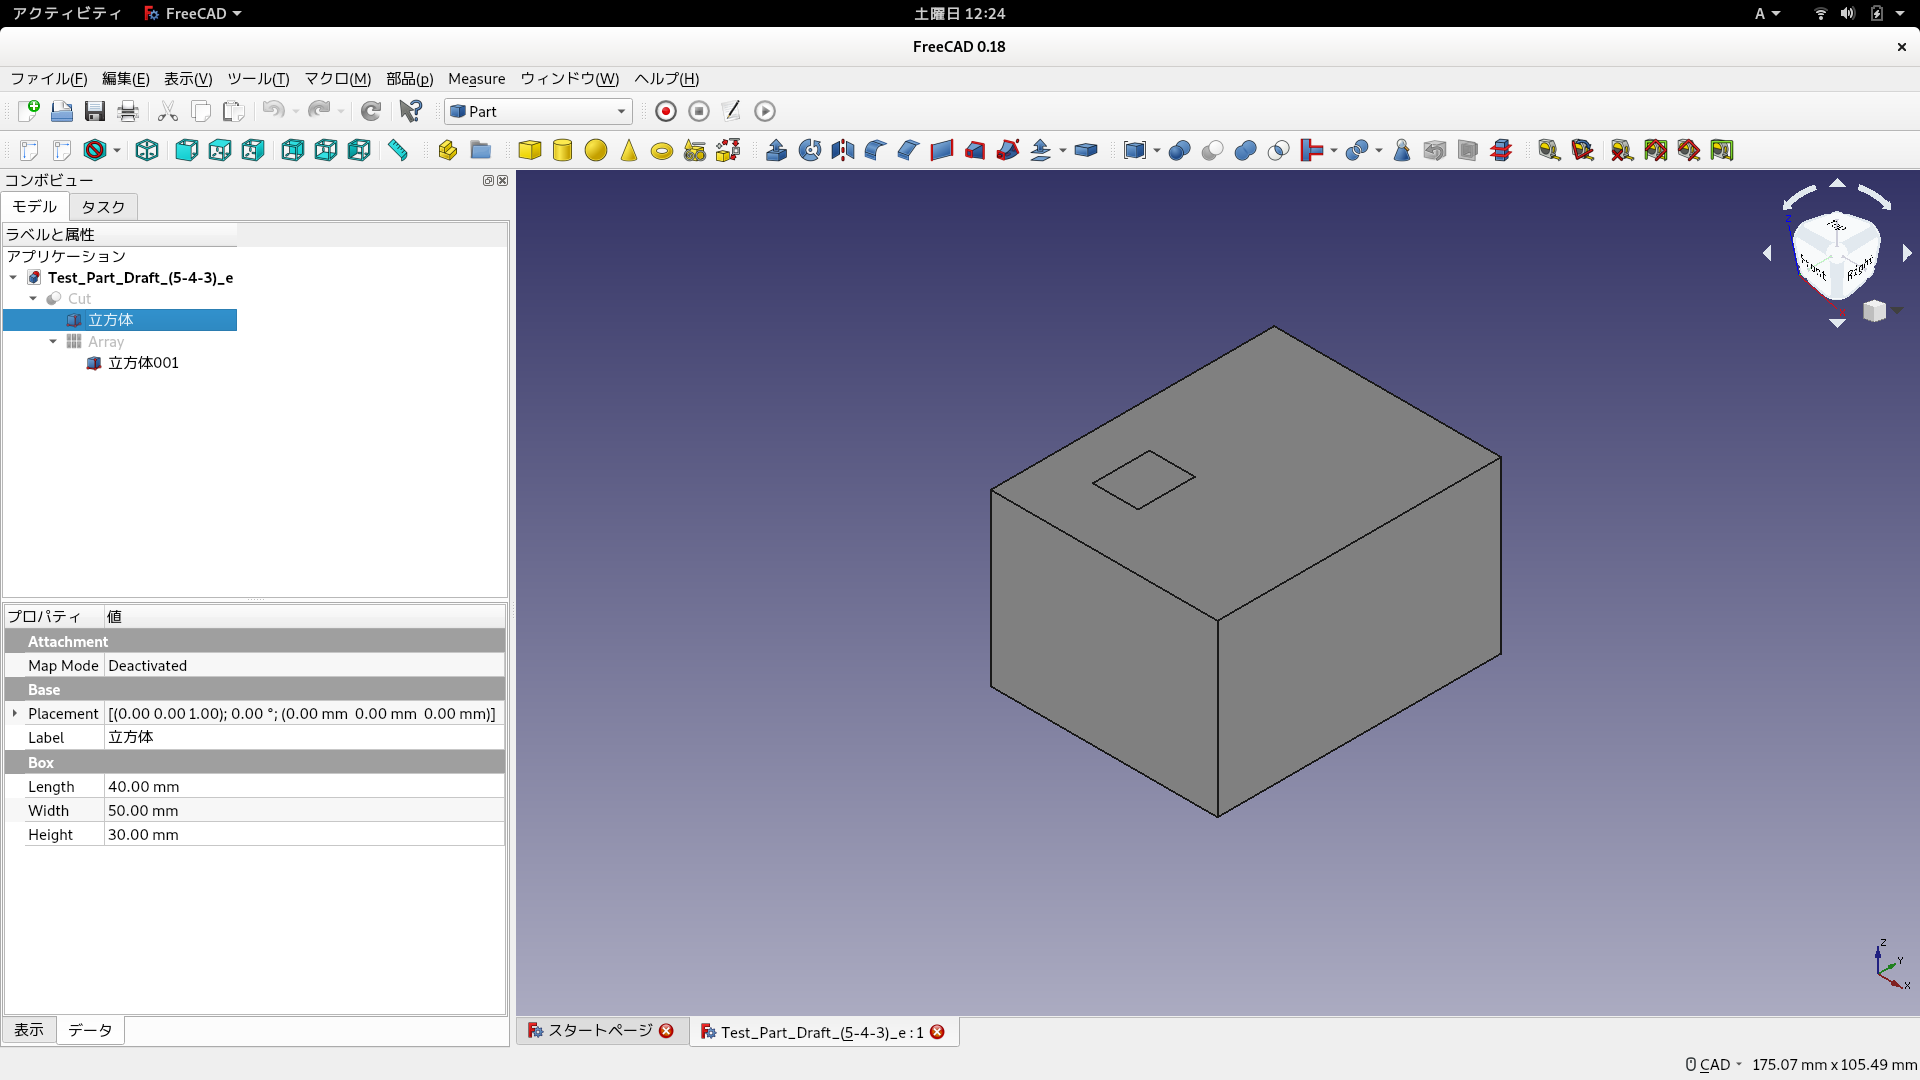Select the Cylinder primitive tool
The width and height of the screenshot is (1920, 1080).
pos(563,150)
